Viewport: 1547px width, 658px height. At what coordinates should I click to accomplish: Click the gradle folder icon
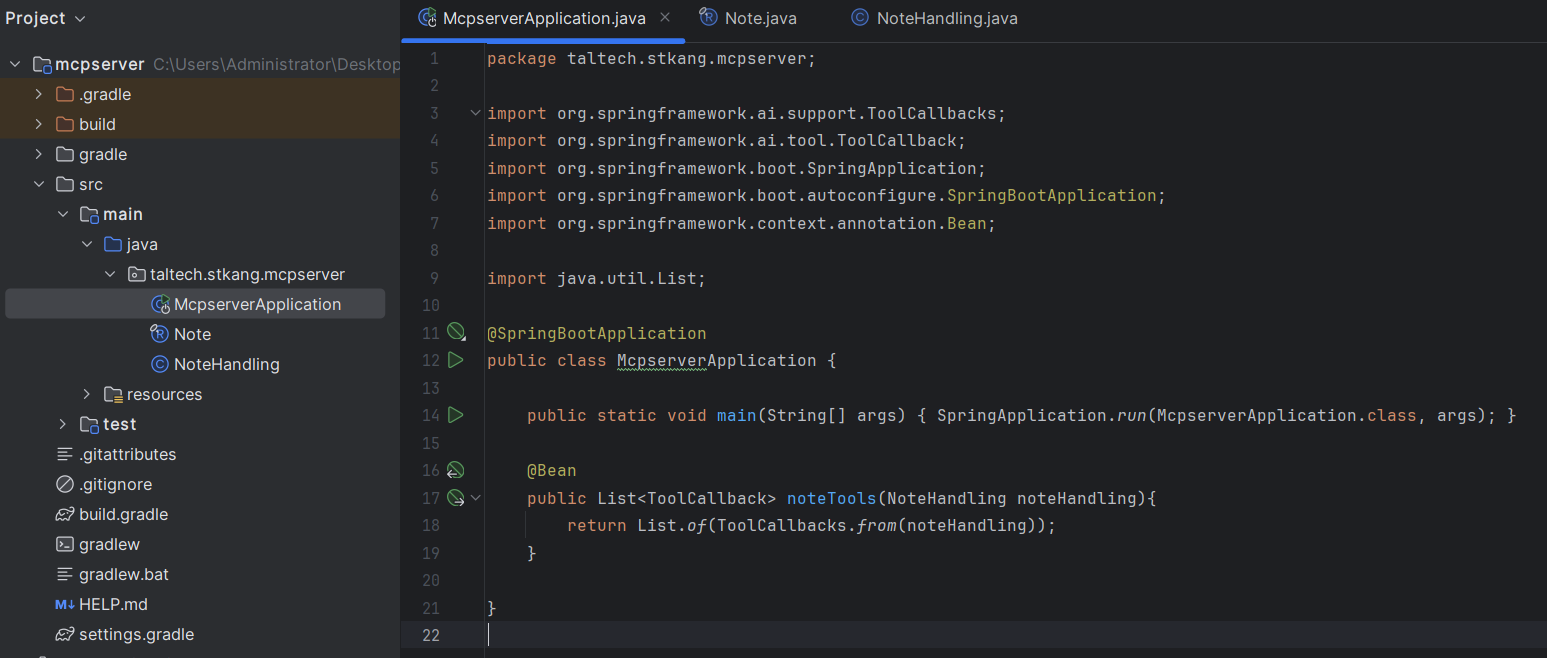pyautogui.click(x=65, y=154)
